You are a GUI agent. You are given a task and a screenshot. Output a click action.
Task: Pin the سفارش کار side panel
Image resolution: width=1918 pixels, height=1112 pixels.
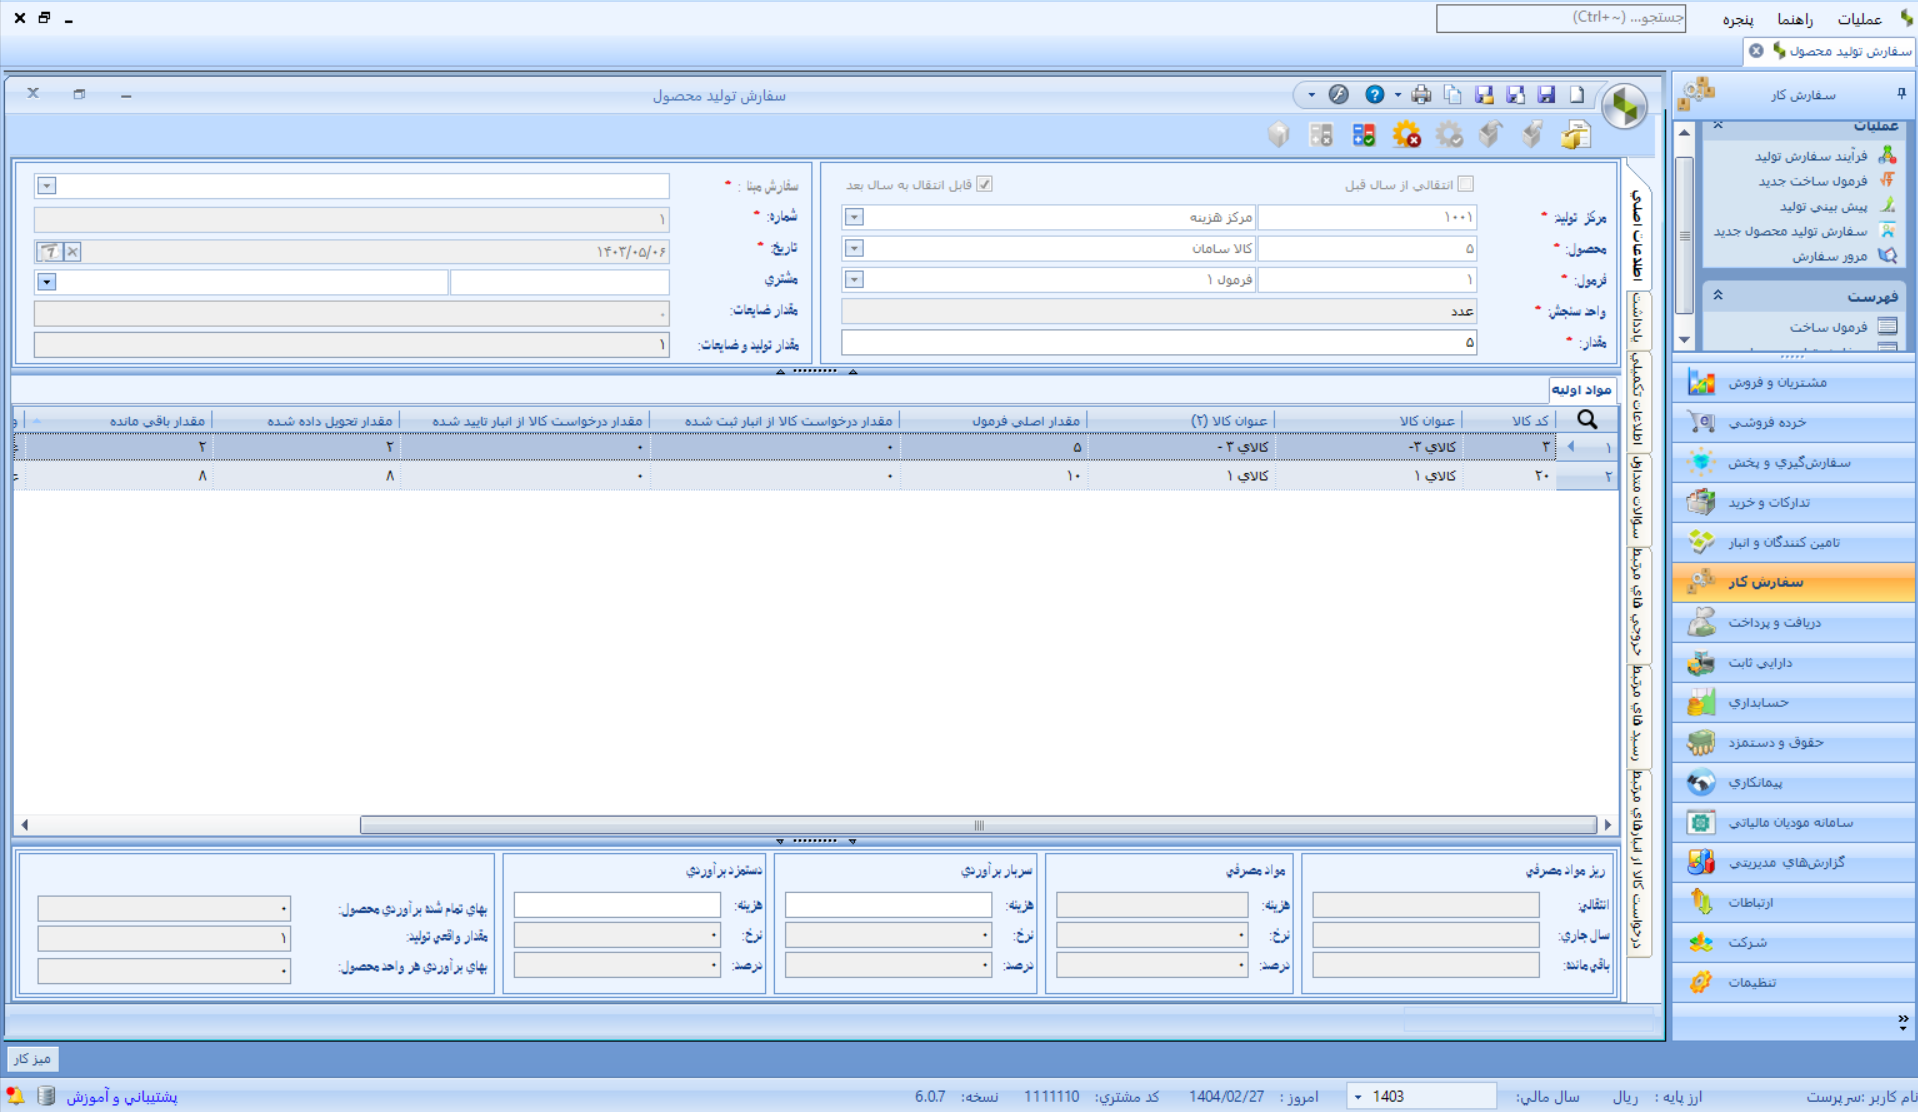point(1901,94)
